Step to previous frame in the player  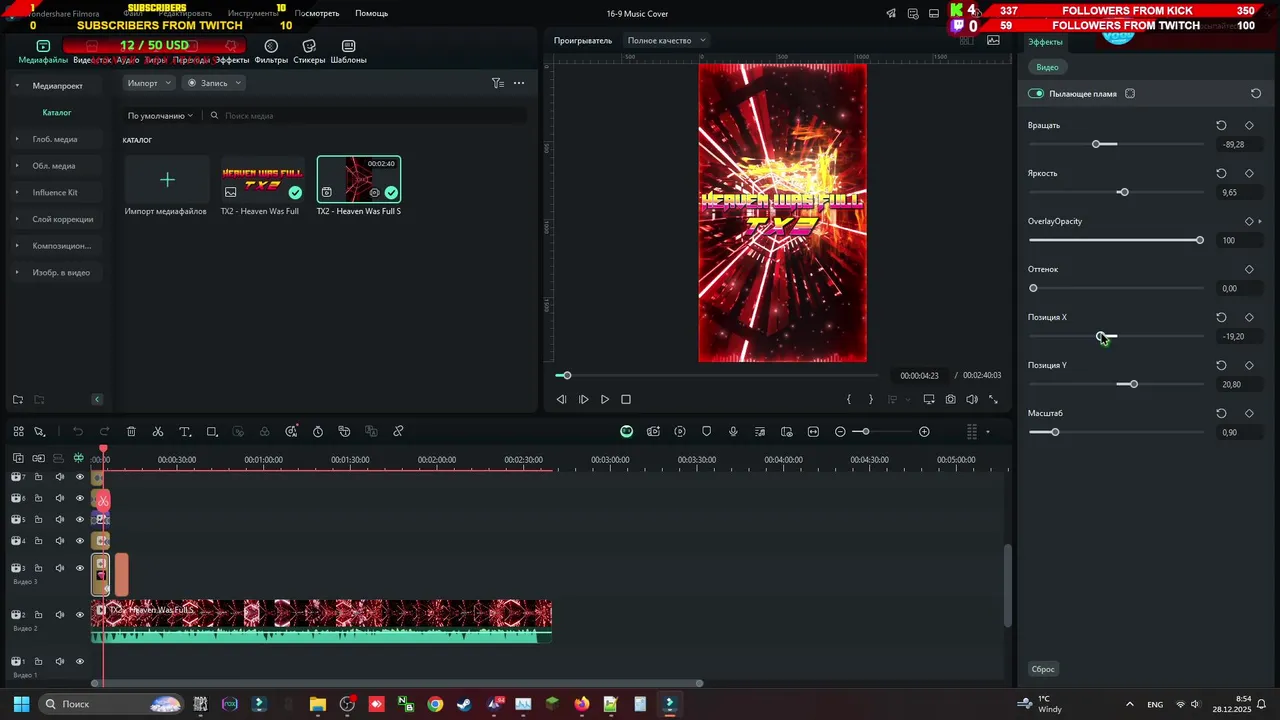pyautogui.click(x=561, y=399)
